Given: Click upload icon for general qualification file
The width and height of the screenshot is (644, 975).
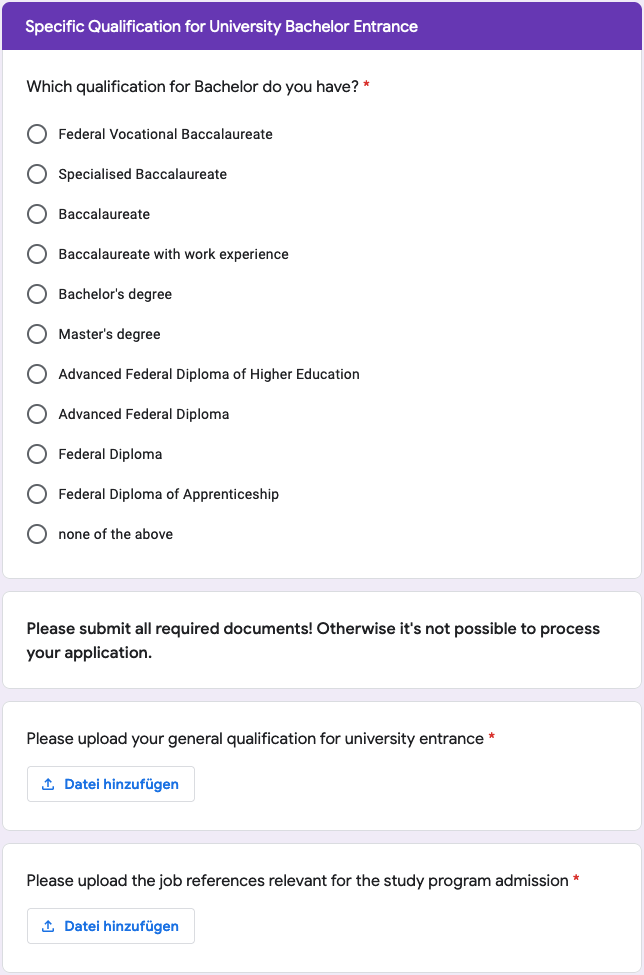Looking at the screenshot, I should point(48,785).
